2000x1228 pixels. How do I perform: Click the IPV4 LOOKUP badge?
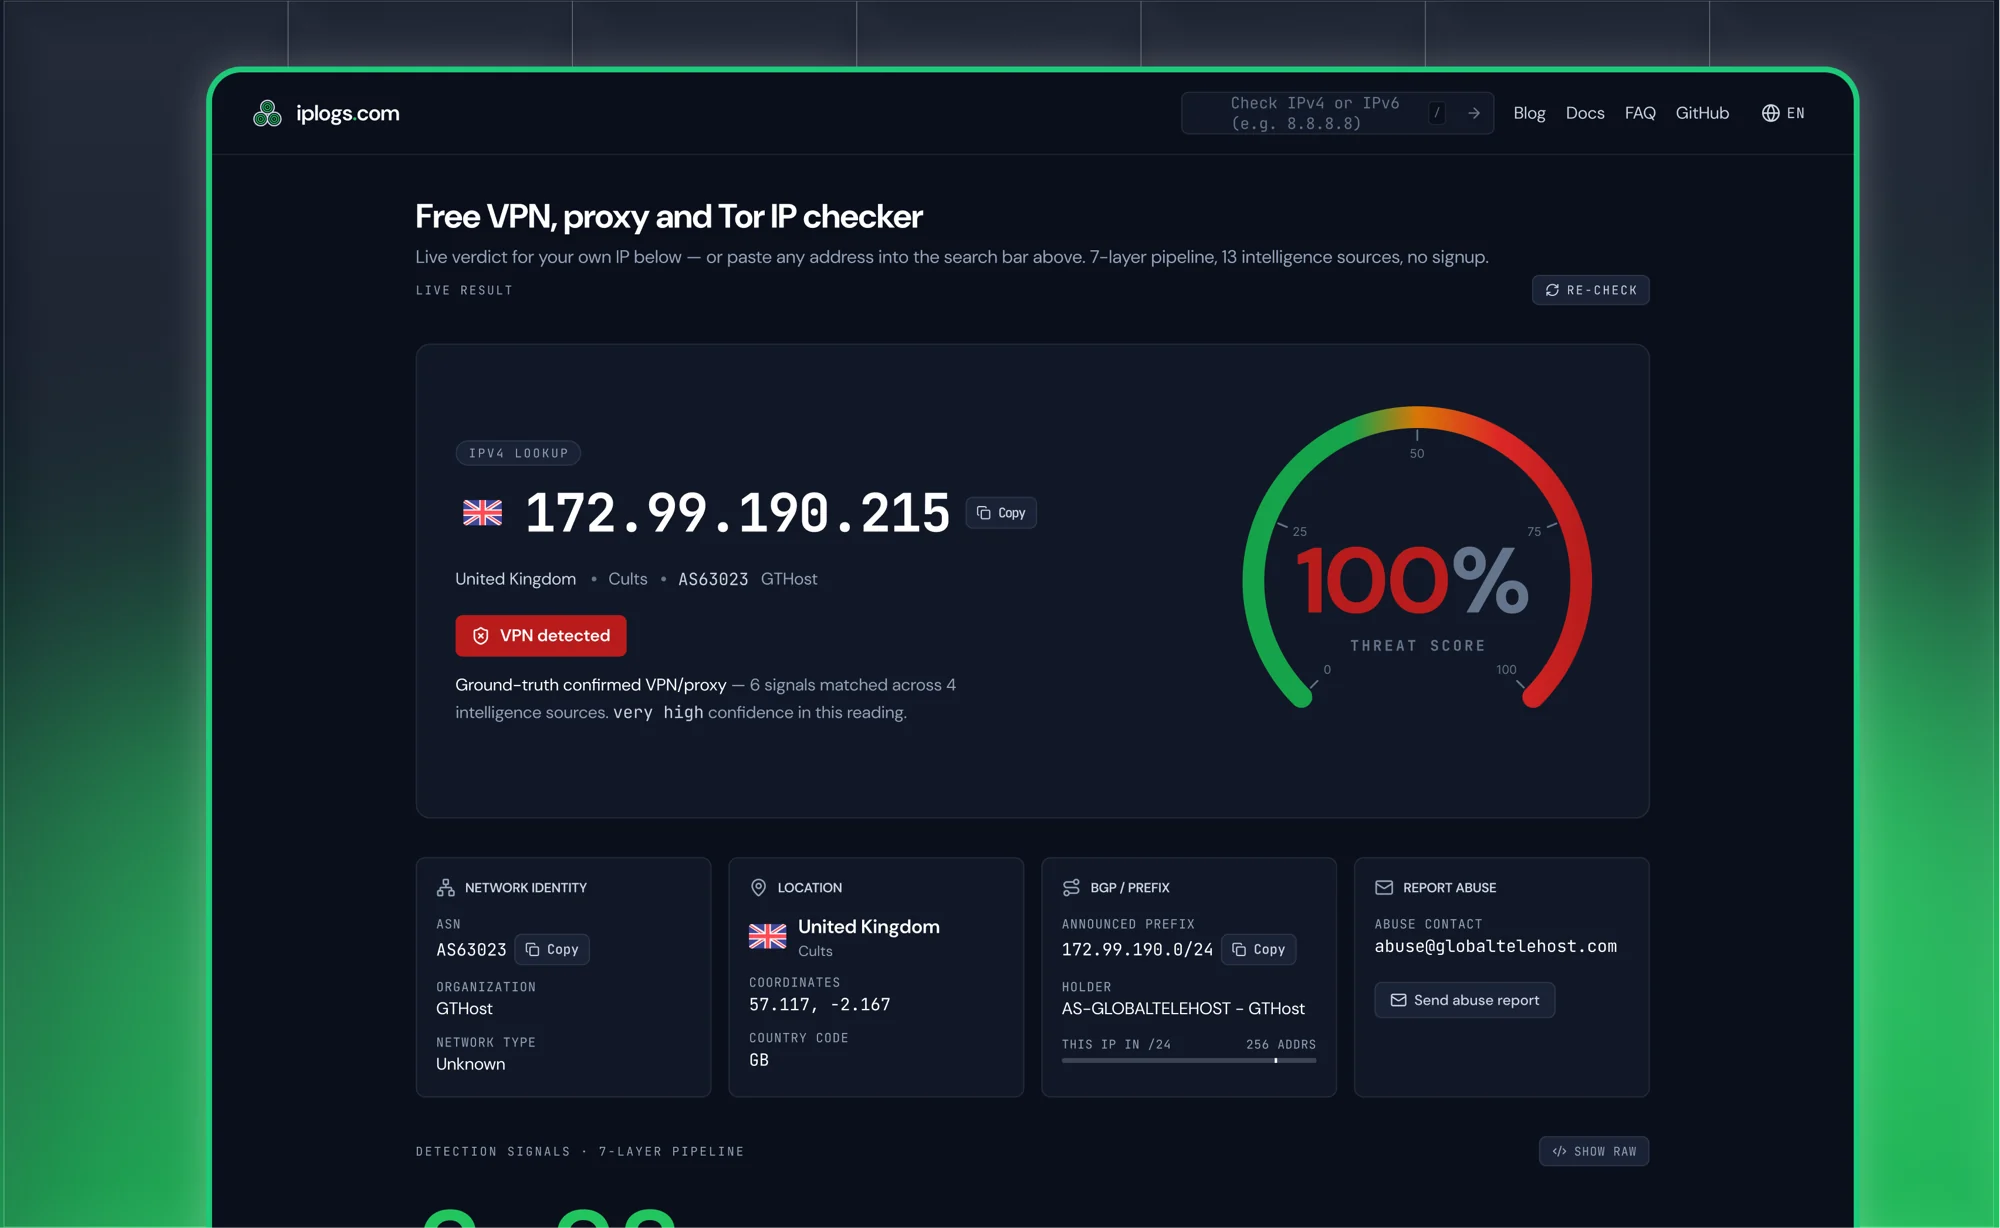tap(518, 453)
